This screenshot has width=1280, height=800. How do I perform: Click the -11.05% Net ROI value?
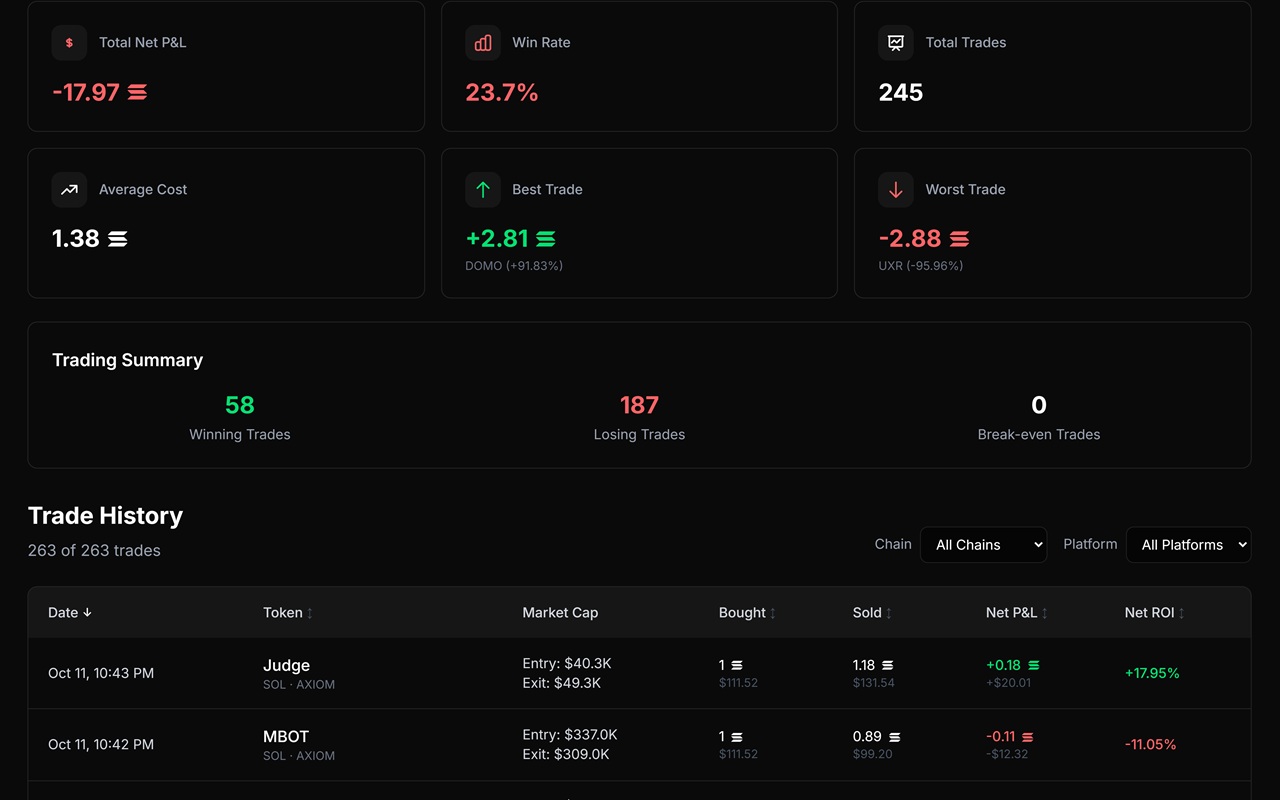pos(1150,745)
